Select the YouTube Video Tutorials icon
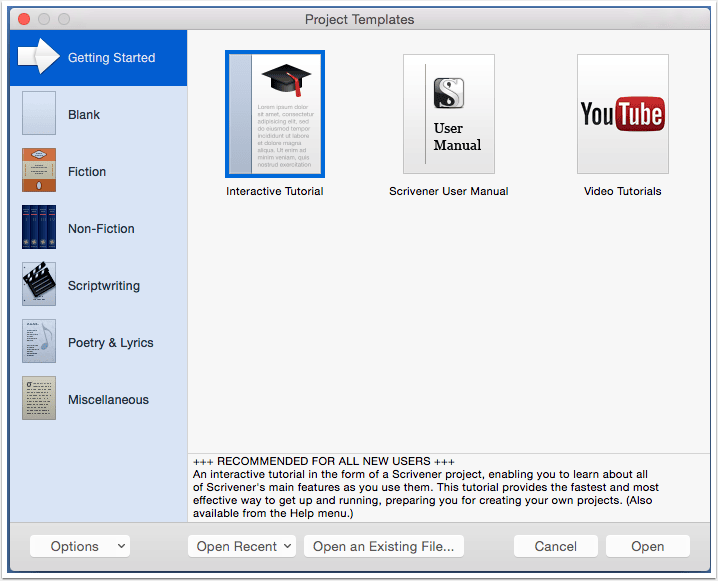The width and height of the screenshot is (718, 581). 623,114
